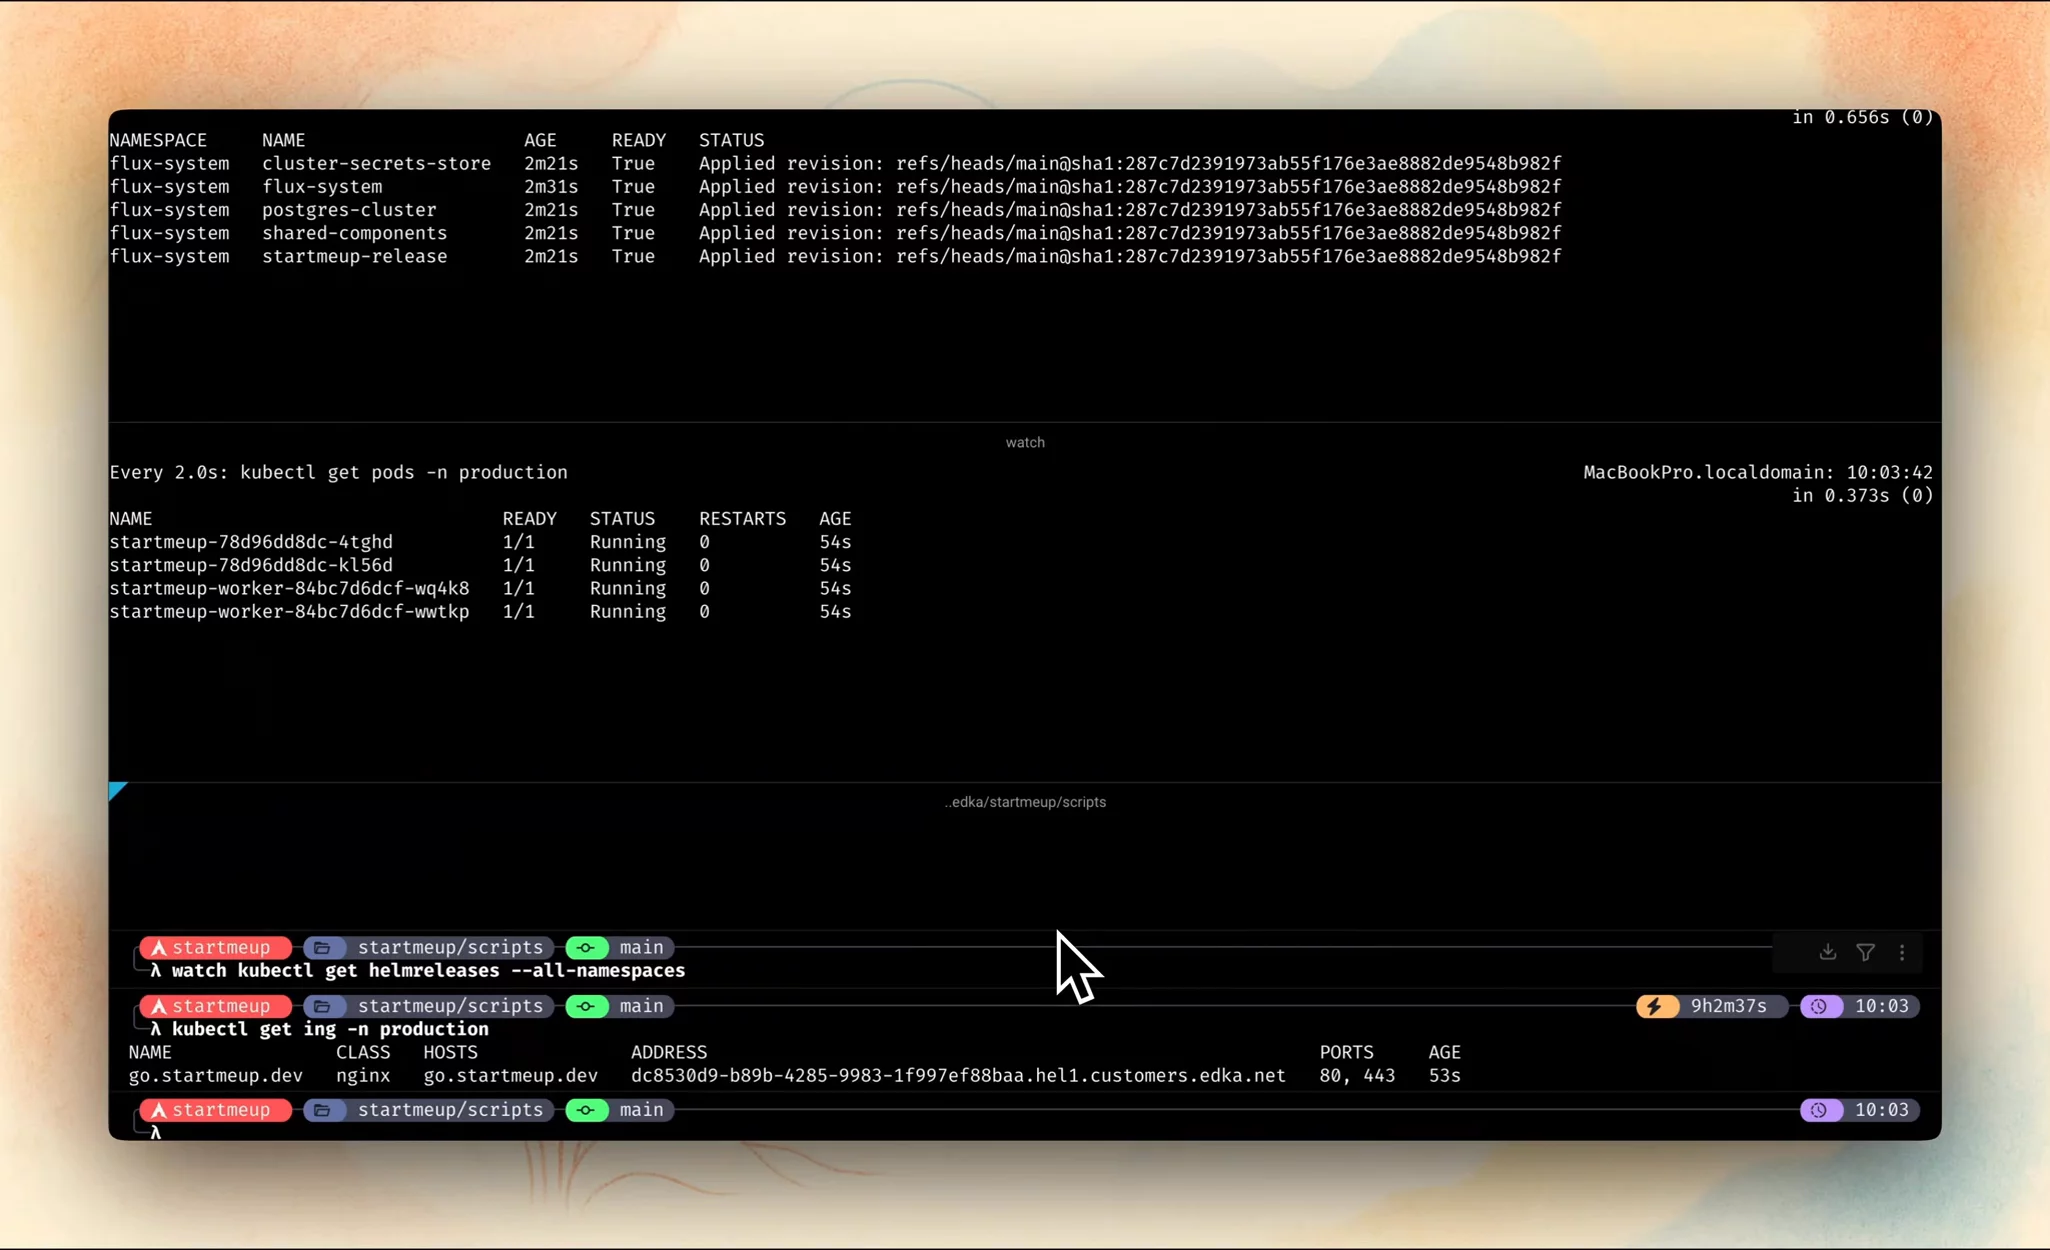The image size is (2050, 1250).
Task: Select the 'watch' pane title
Action: tap(1025, 442)
